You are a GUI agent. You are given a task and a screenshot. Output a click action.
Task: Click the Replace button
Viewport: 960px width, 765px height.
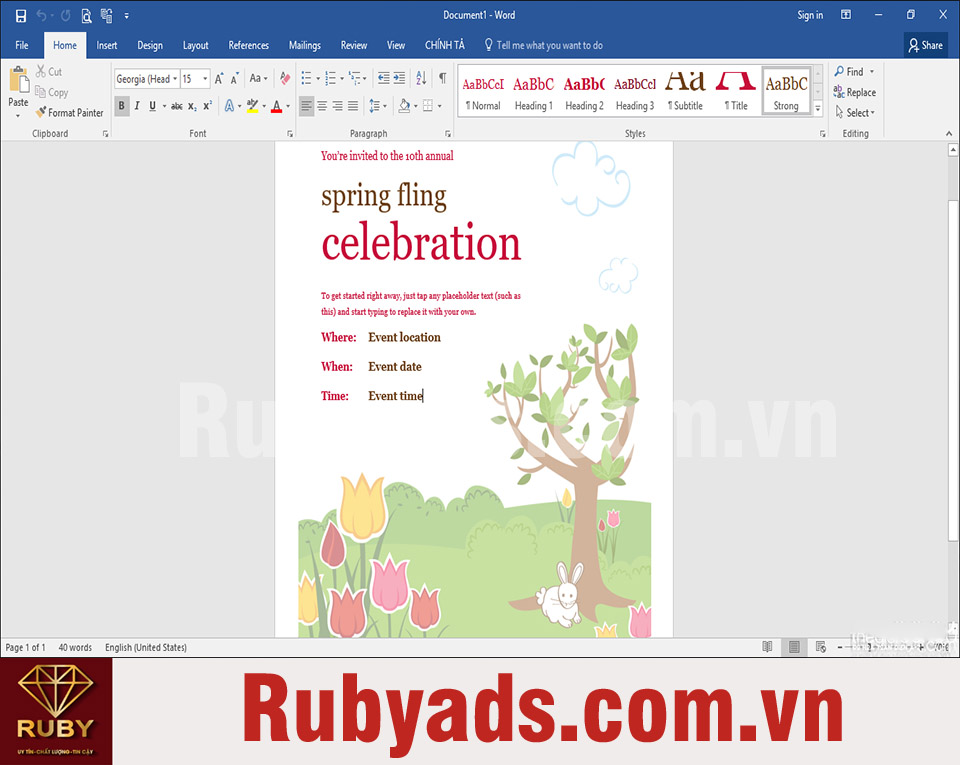tap(854, 92)
